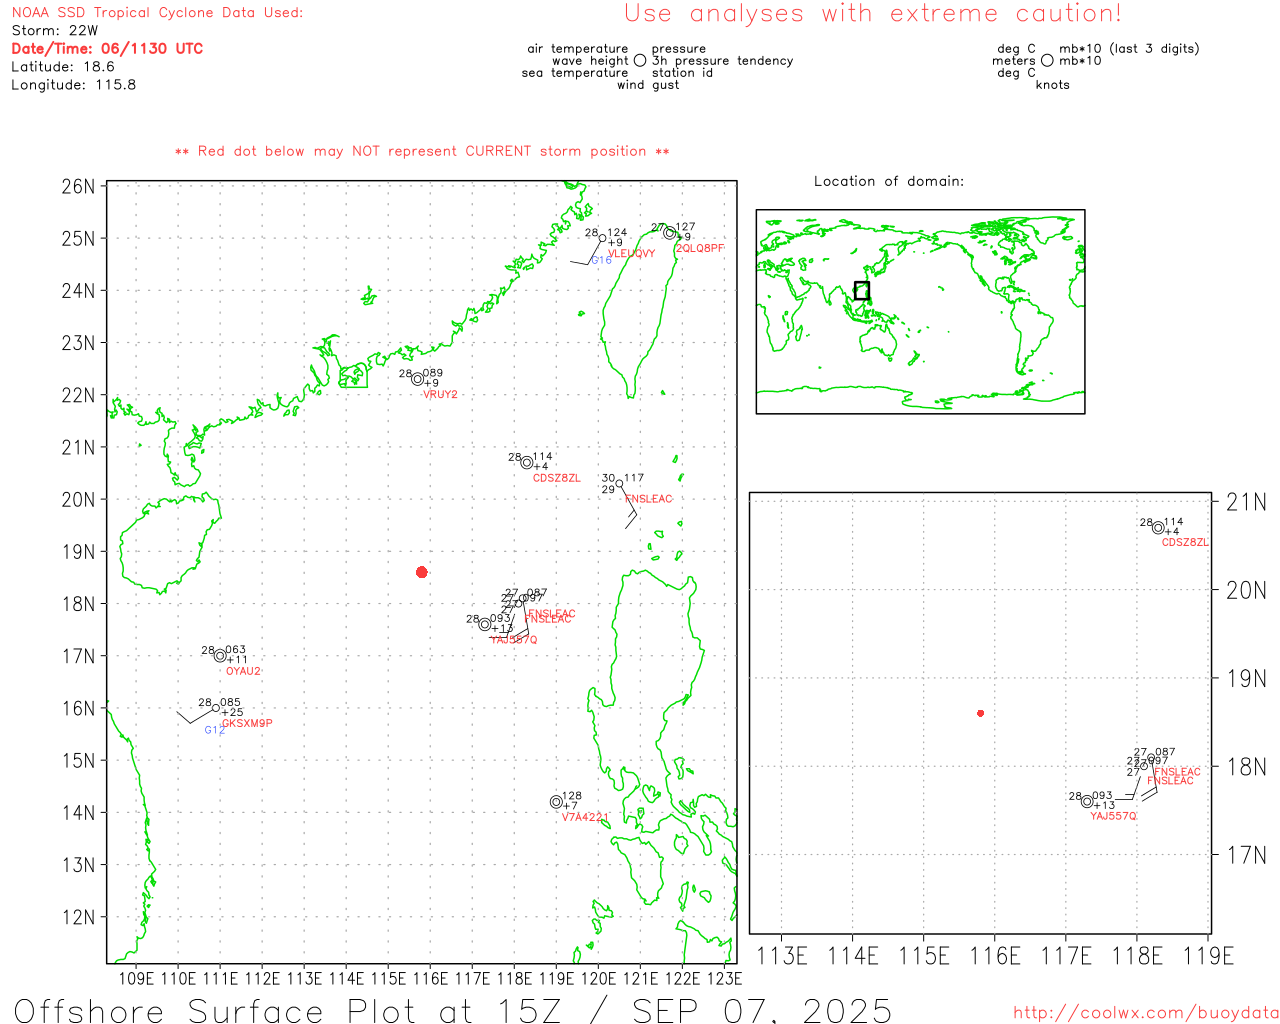The width and height of the screenshot is (1280, 1024).
Task: Select station label OYAU2
Action: click(x=243, y=672)
